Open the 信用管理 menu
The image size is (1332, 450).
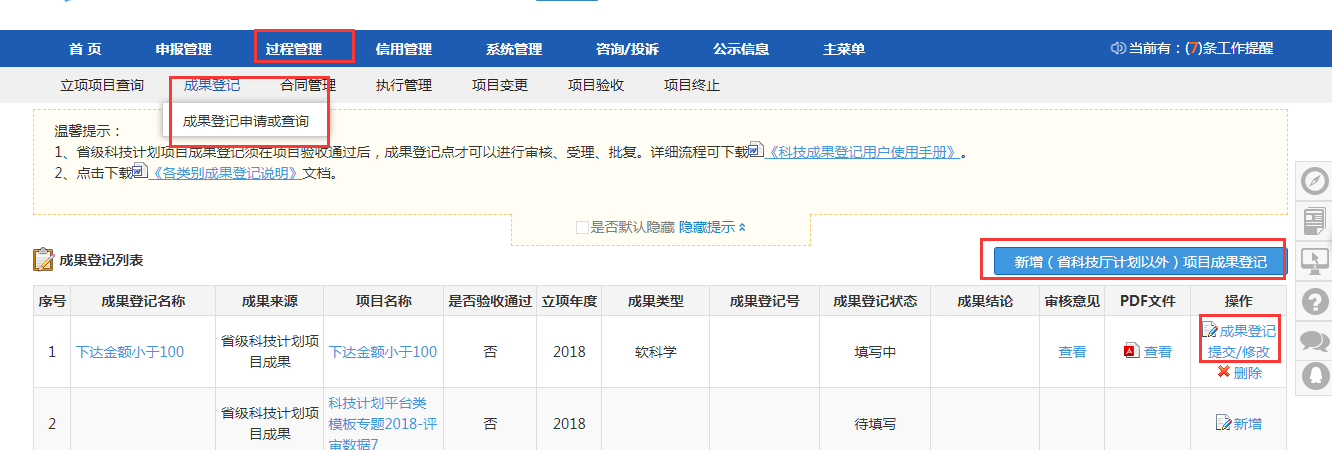403,49
